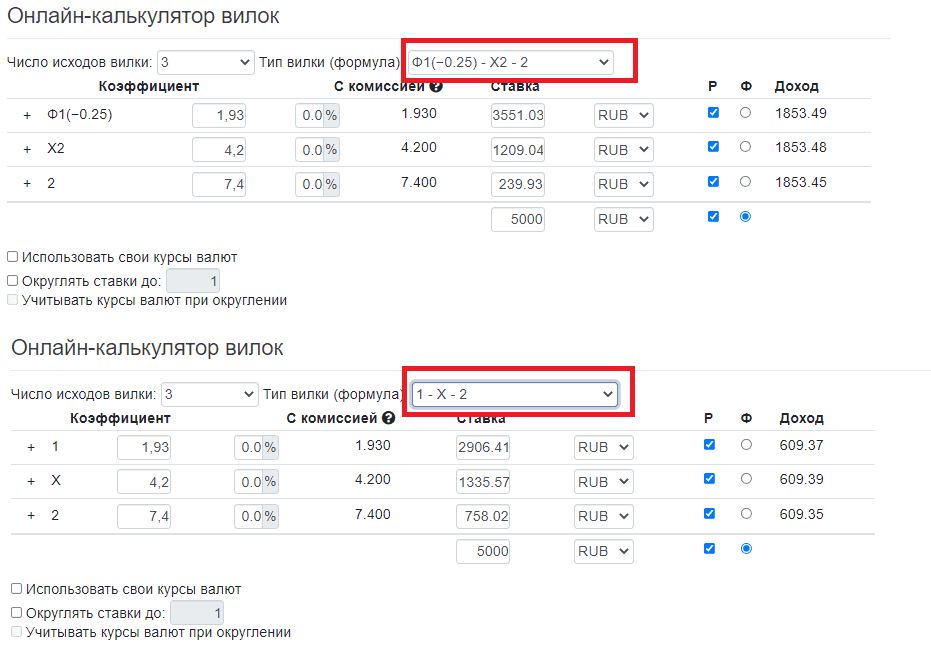This screenshot has width=931, height=650.
Task: Click the coefficient field of the Ф1(−0.25) row
Action: (219, 116)
